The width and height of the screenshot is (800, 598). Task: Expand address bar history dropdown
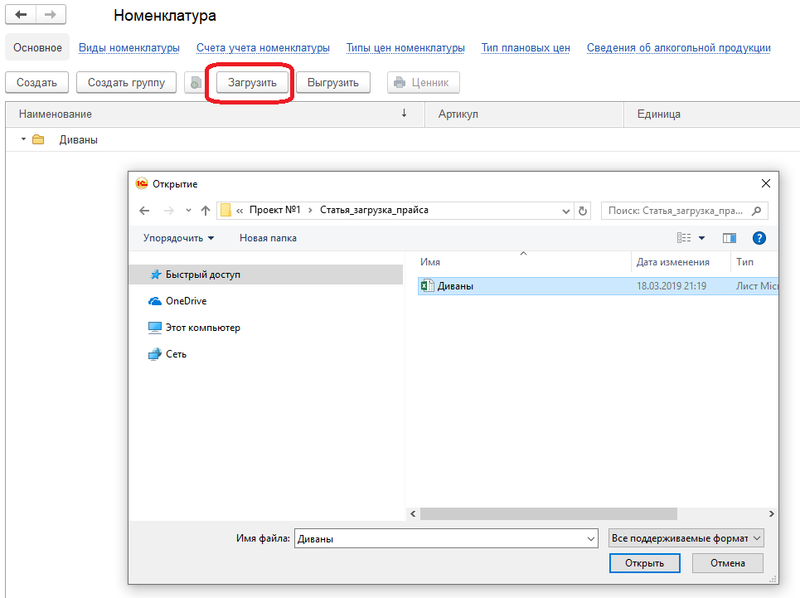pyautogui.click(x=566, y=211)
